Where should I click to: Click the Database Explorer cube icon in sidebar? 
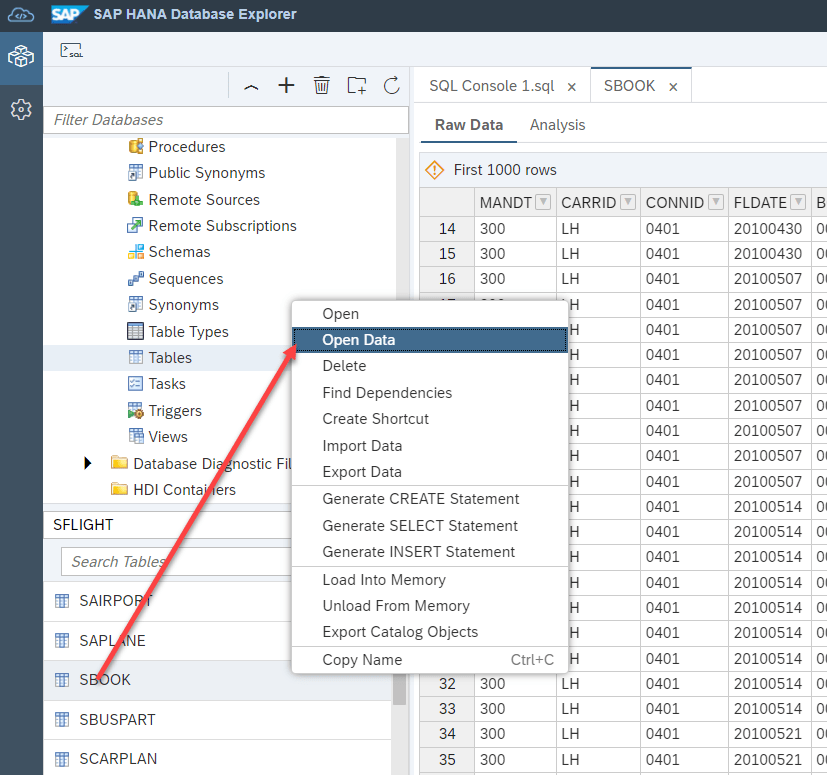pos(20,57)
